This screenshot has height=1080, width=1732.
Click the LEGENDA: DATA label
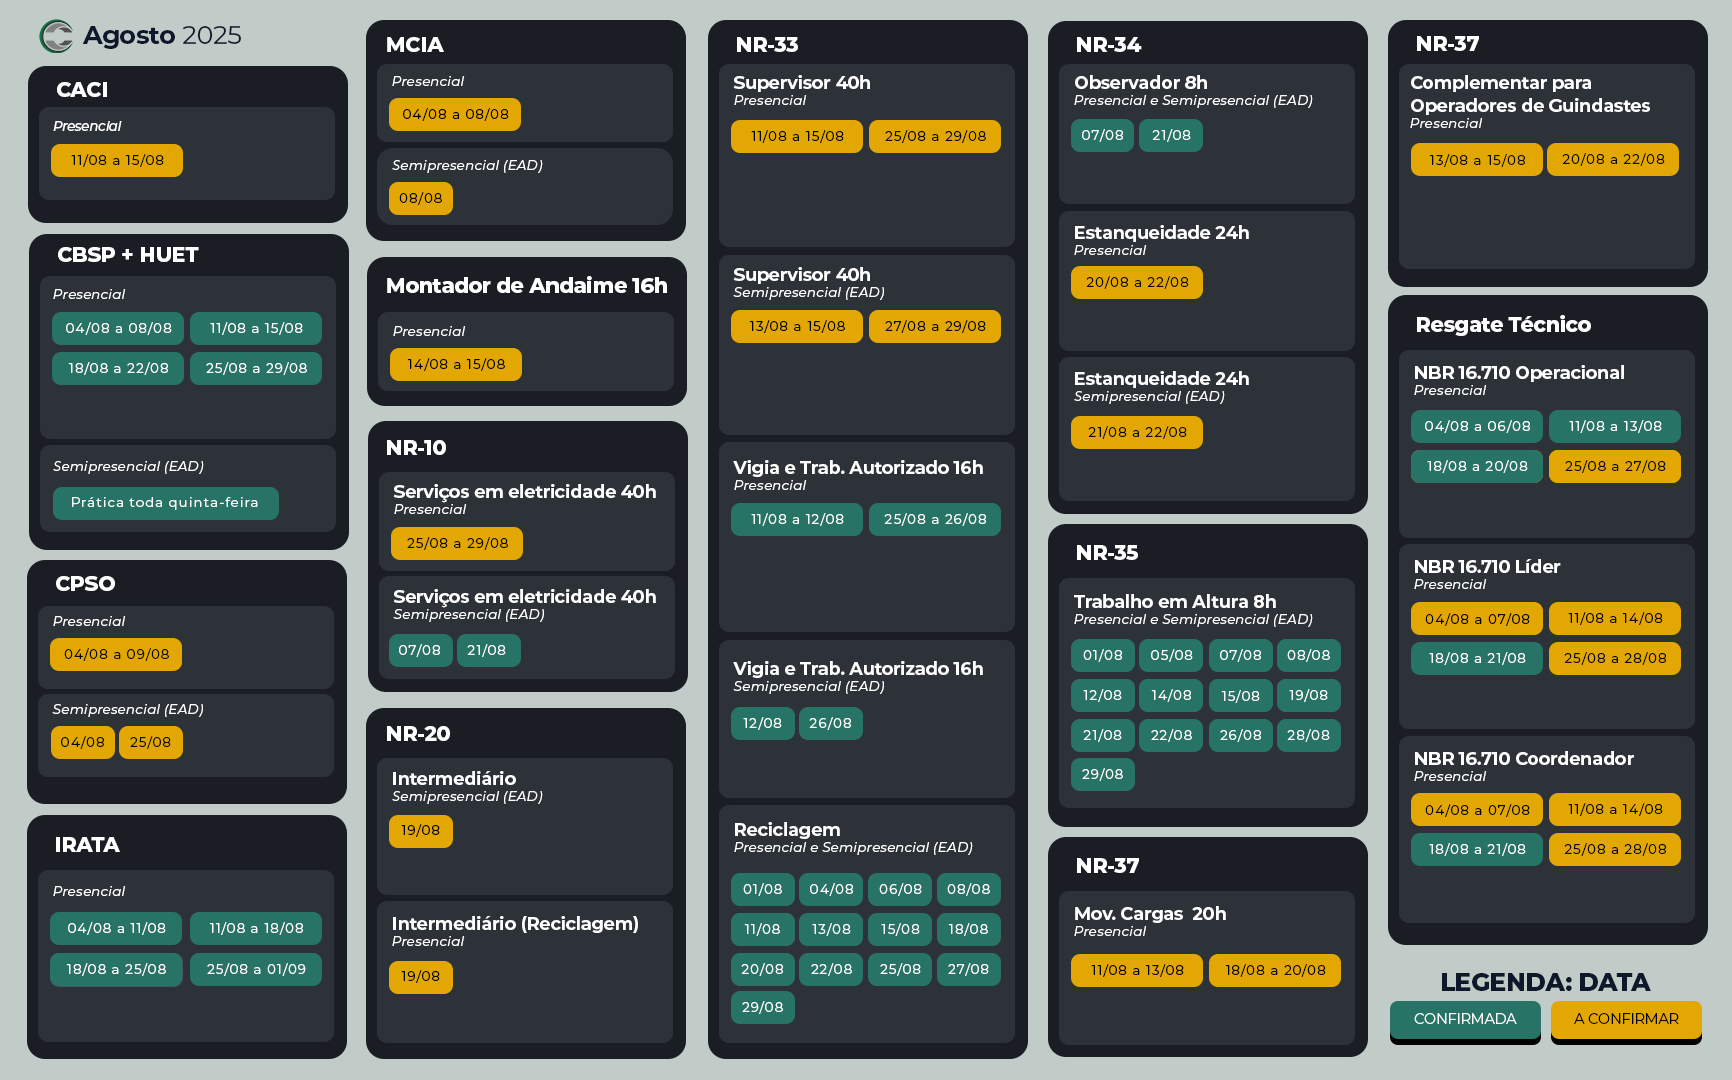1545,982
